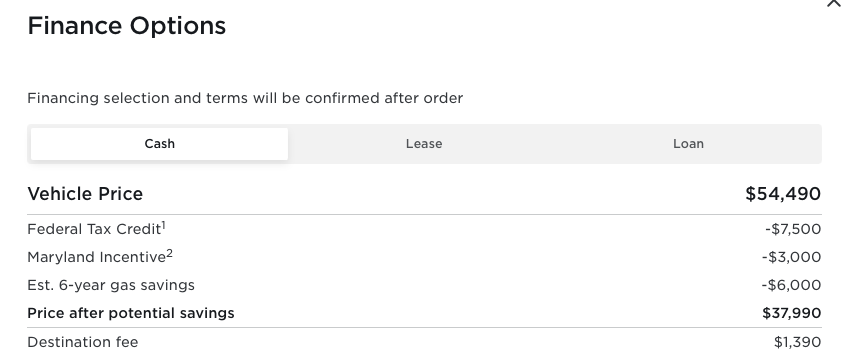Click the Destination fee label
Screen dimensions: 845x364
[83, 342]
